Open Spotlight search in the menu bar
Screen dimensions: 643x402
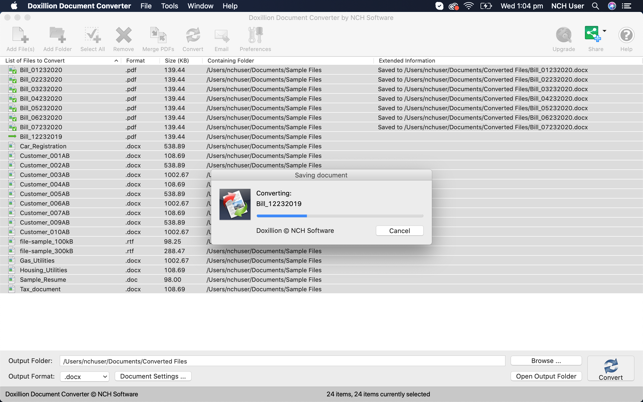[x=595, y=6]
